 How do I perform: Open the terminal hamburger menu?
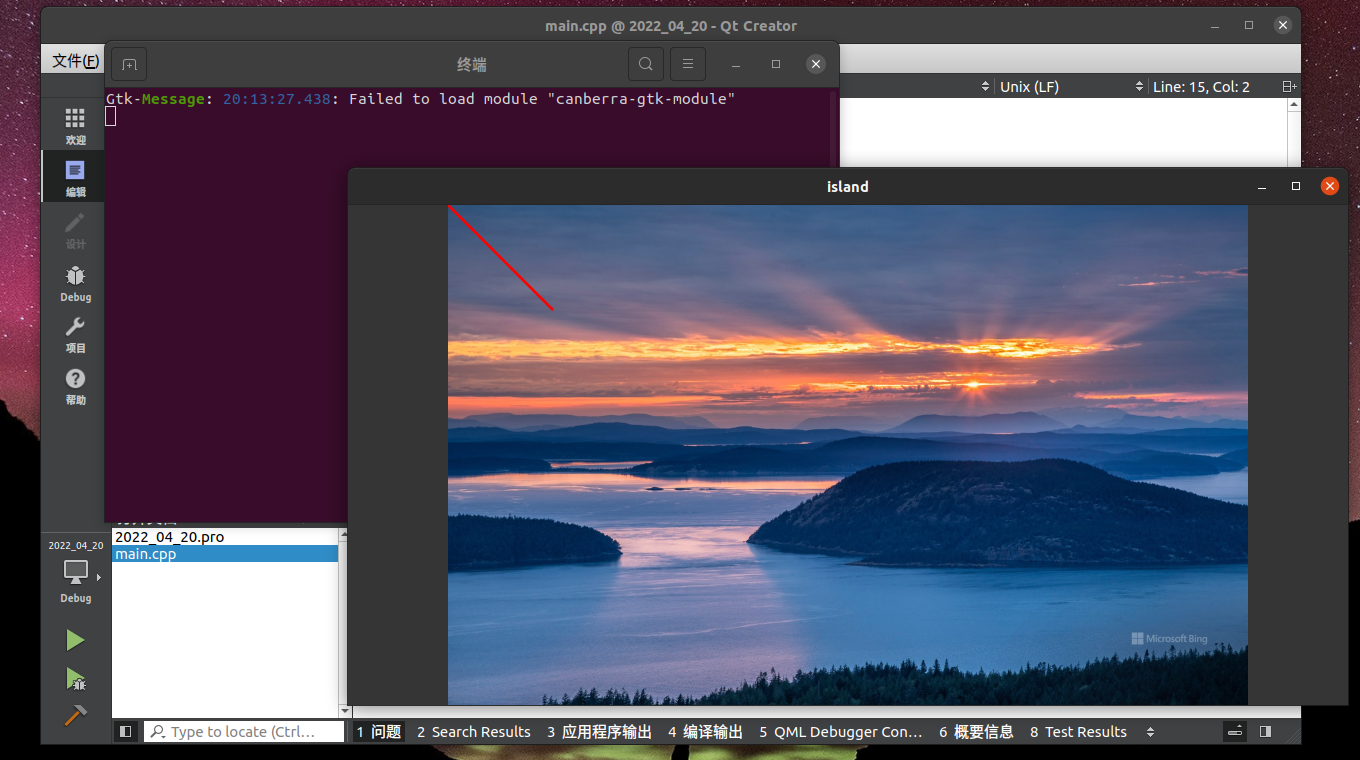click(x=688, y=64)
